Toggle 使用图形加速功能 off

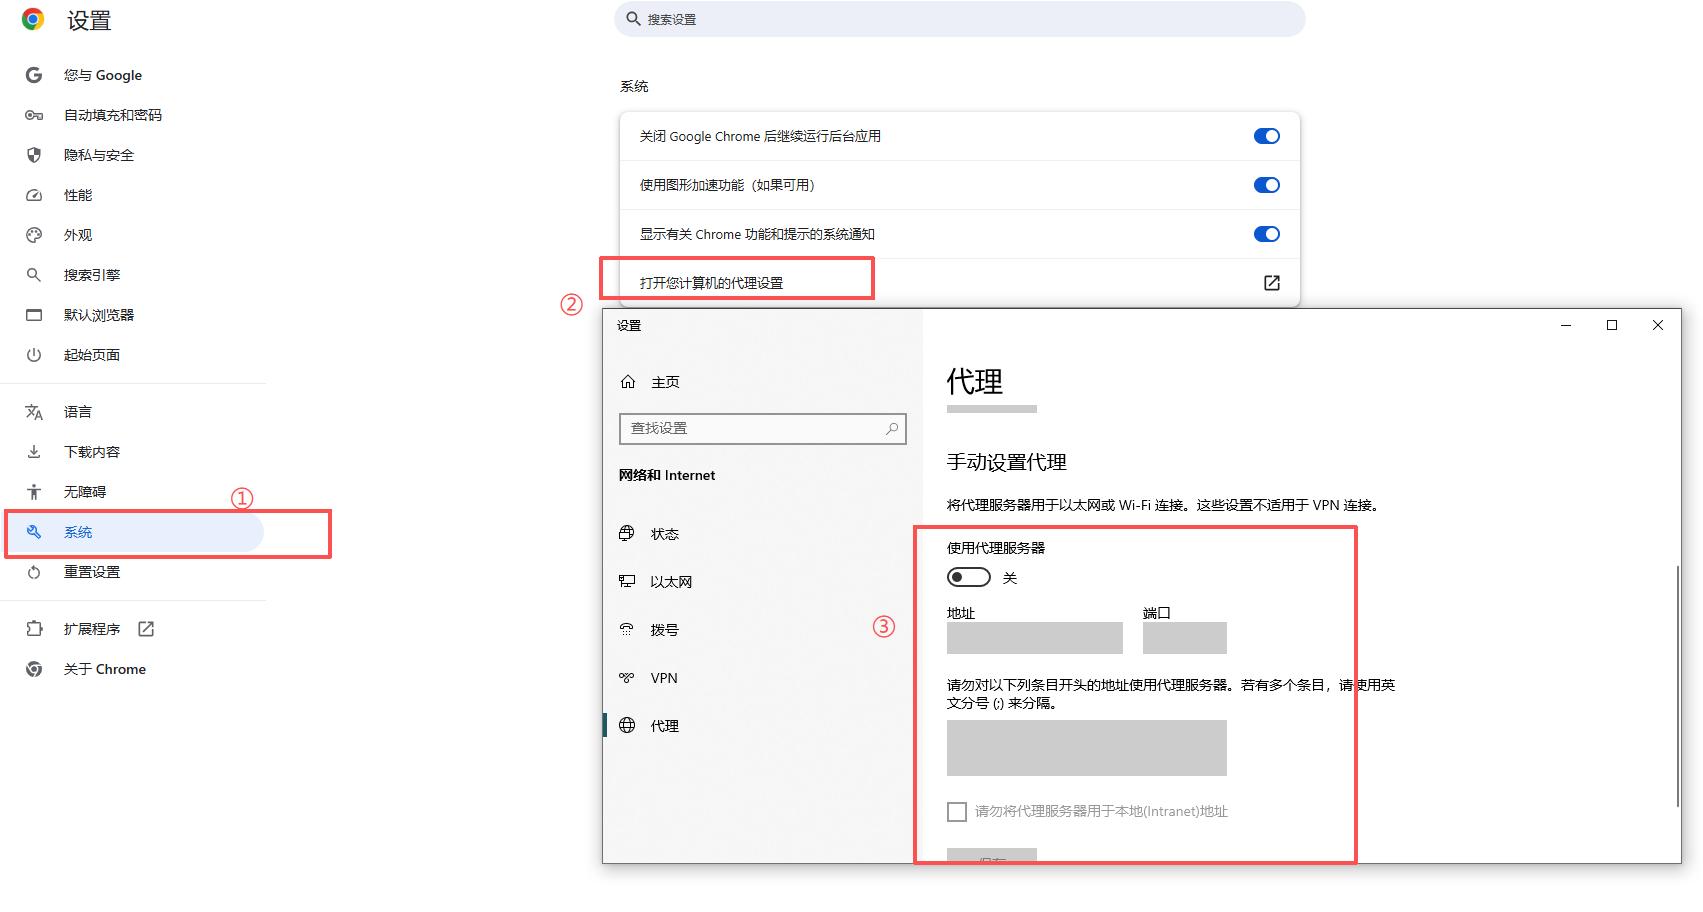(1266, 185)
